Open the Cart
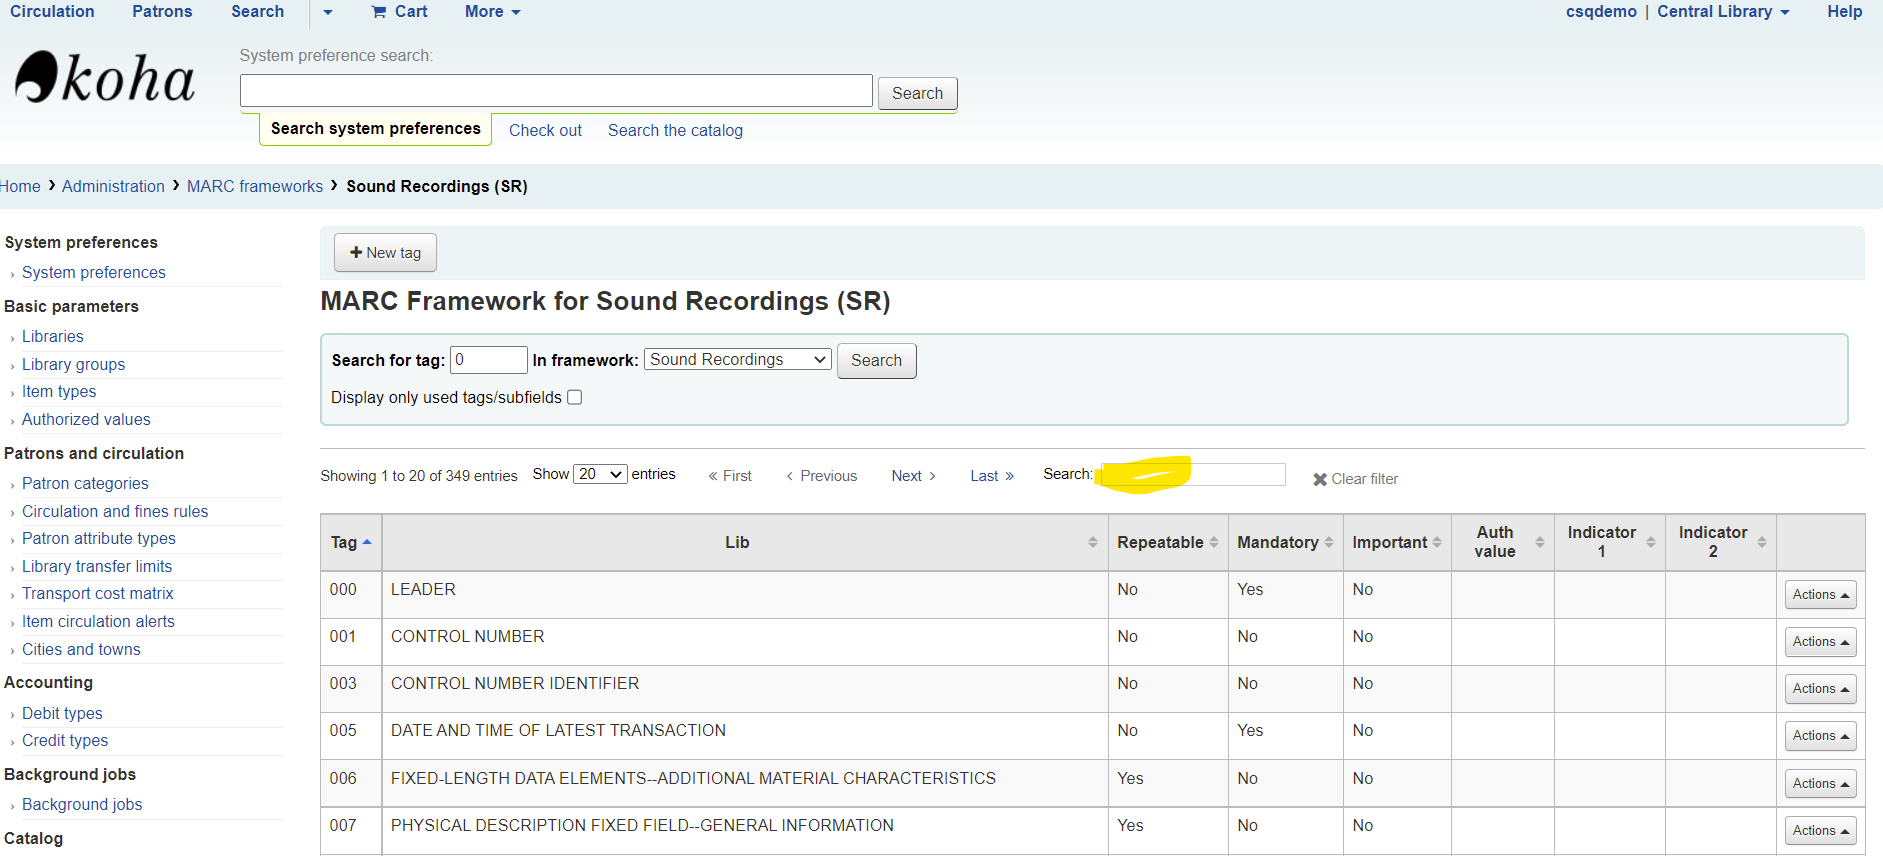Screen dimensions: 1883x856 coord(399,12)
